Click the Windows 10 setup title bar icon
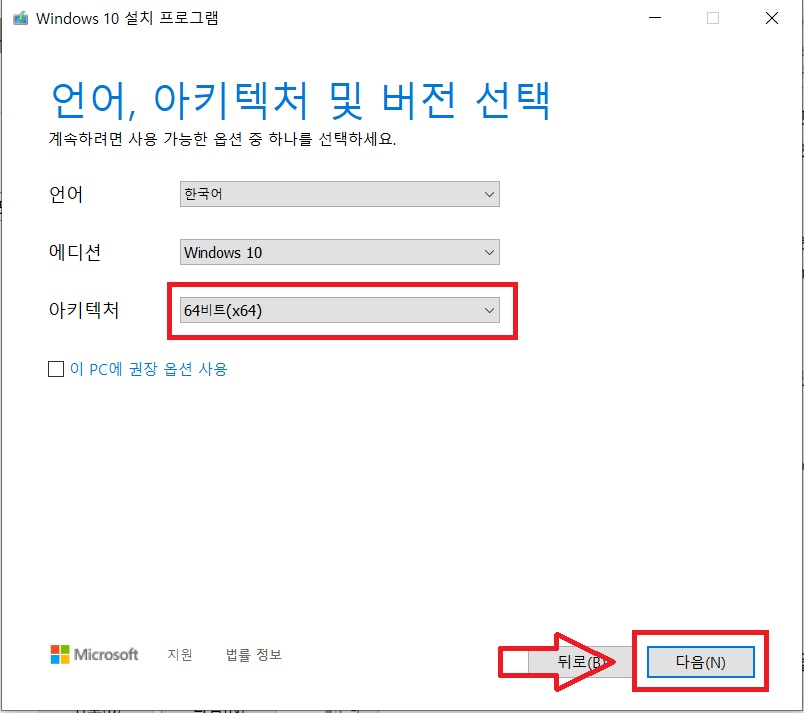Screen dimensions: 804x713 [x=21, y=18]
